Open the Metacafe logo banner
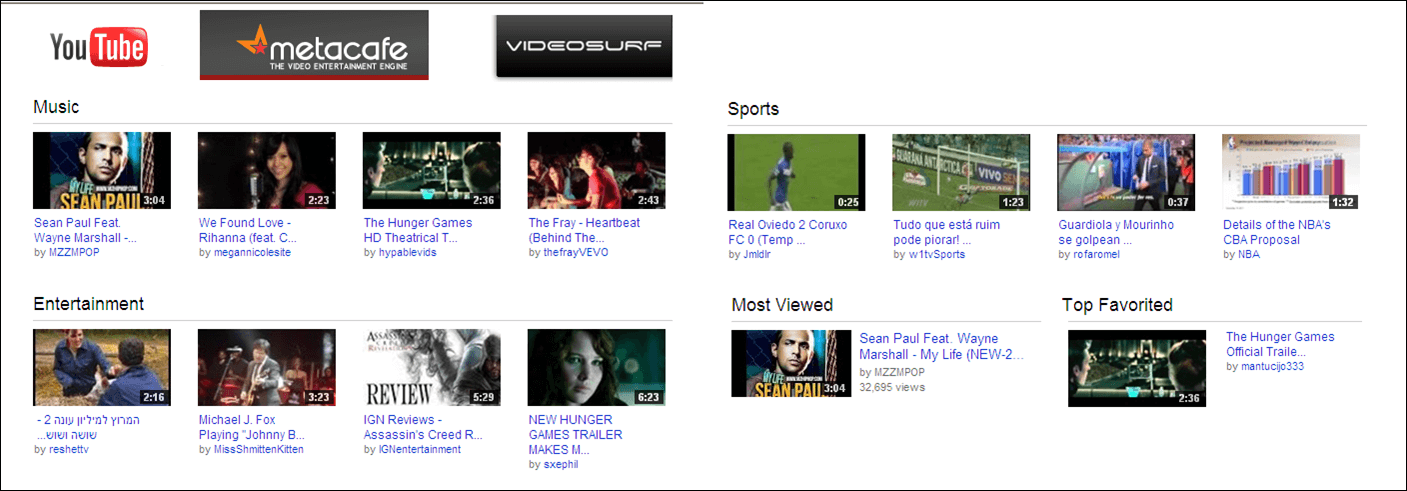 click(x=314, y=45)
